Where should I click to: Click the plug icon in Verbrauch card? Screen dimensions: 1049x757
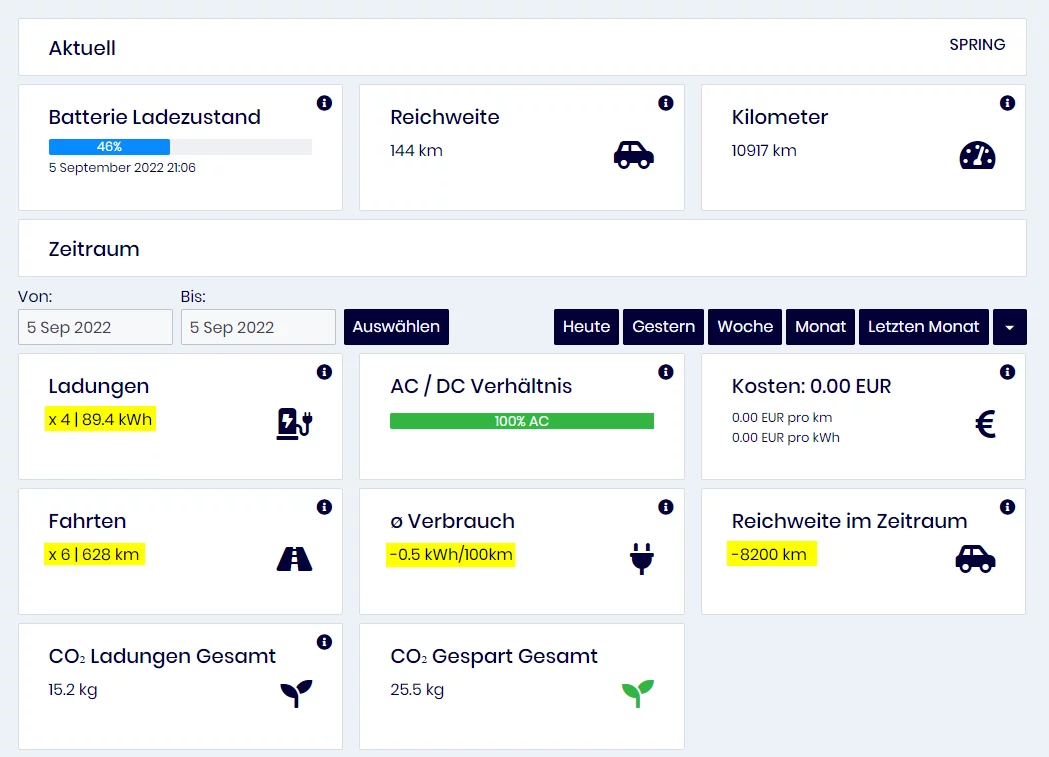(641, 558)
